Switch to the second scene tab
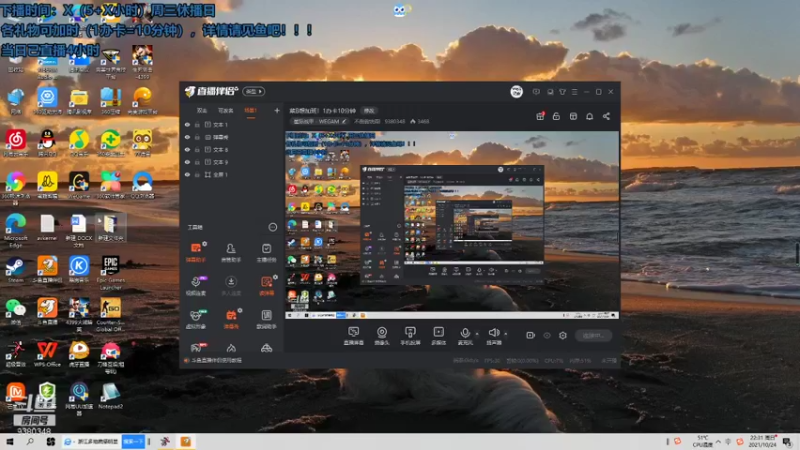This screenshot has width=800, height=450. 226,111
